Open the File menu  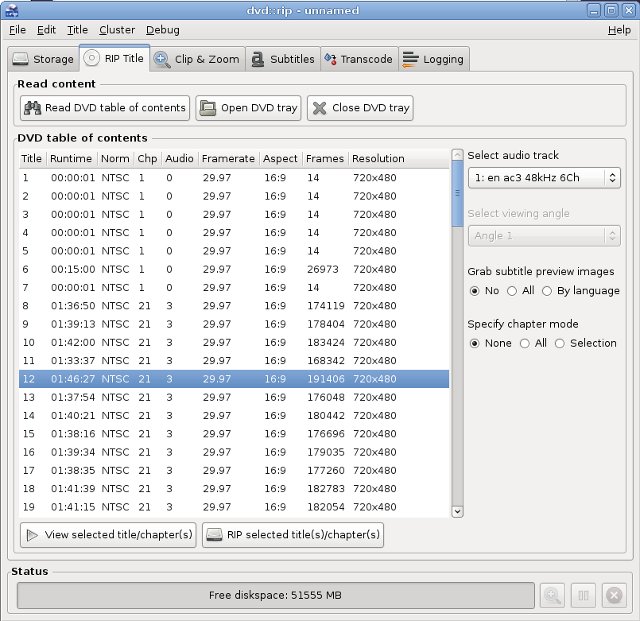click(17, 30)
